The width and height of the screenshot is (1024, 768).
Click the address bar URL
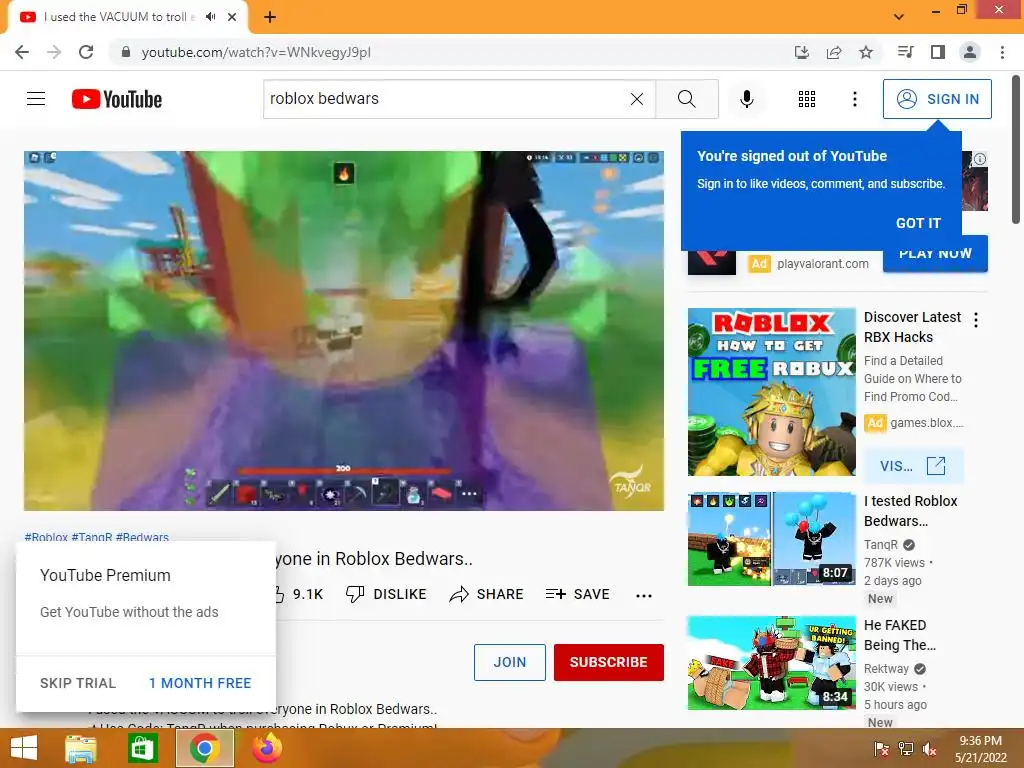(256, 52)
